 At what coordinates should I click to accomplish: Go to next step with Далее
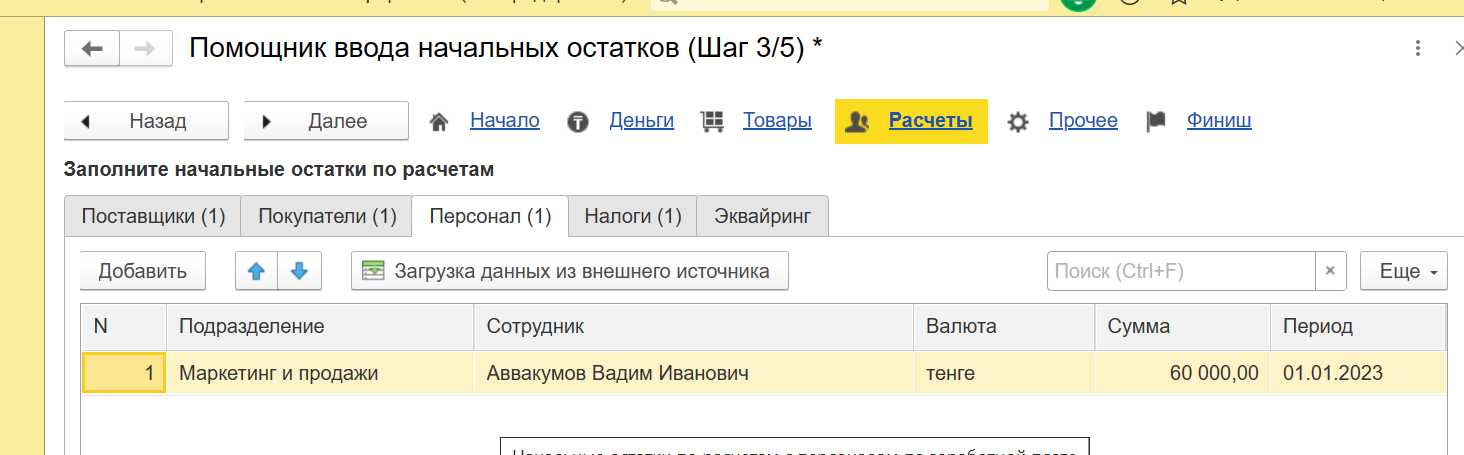coord(326,121)
